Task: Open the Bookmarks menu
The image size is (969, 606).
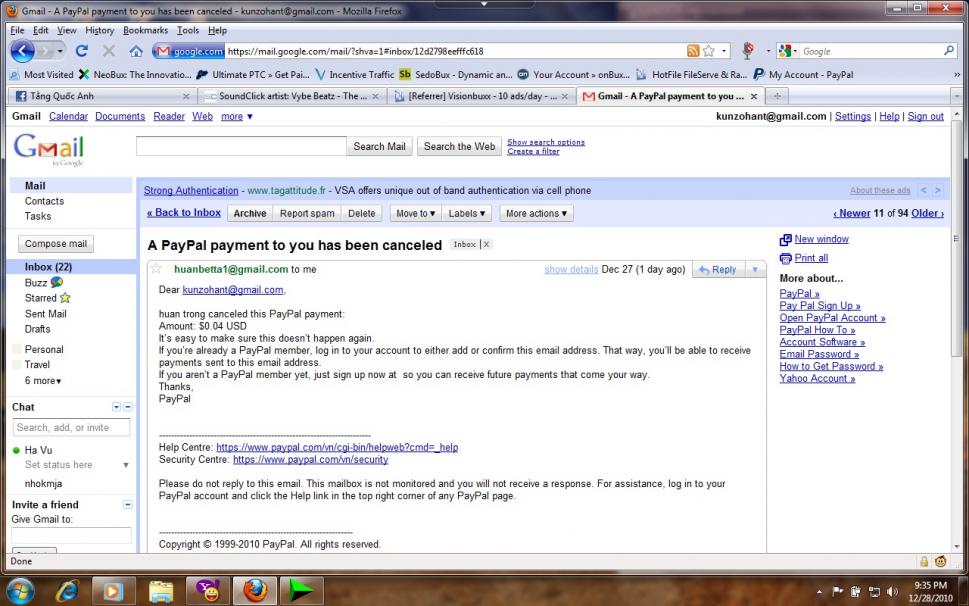Action: click(145, 30)
